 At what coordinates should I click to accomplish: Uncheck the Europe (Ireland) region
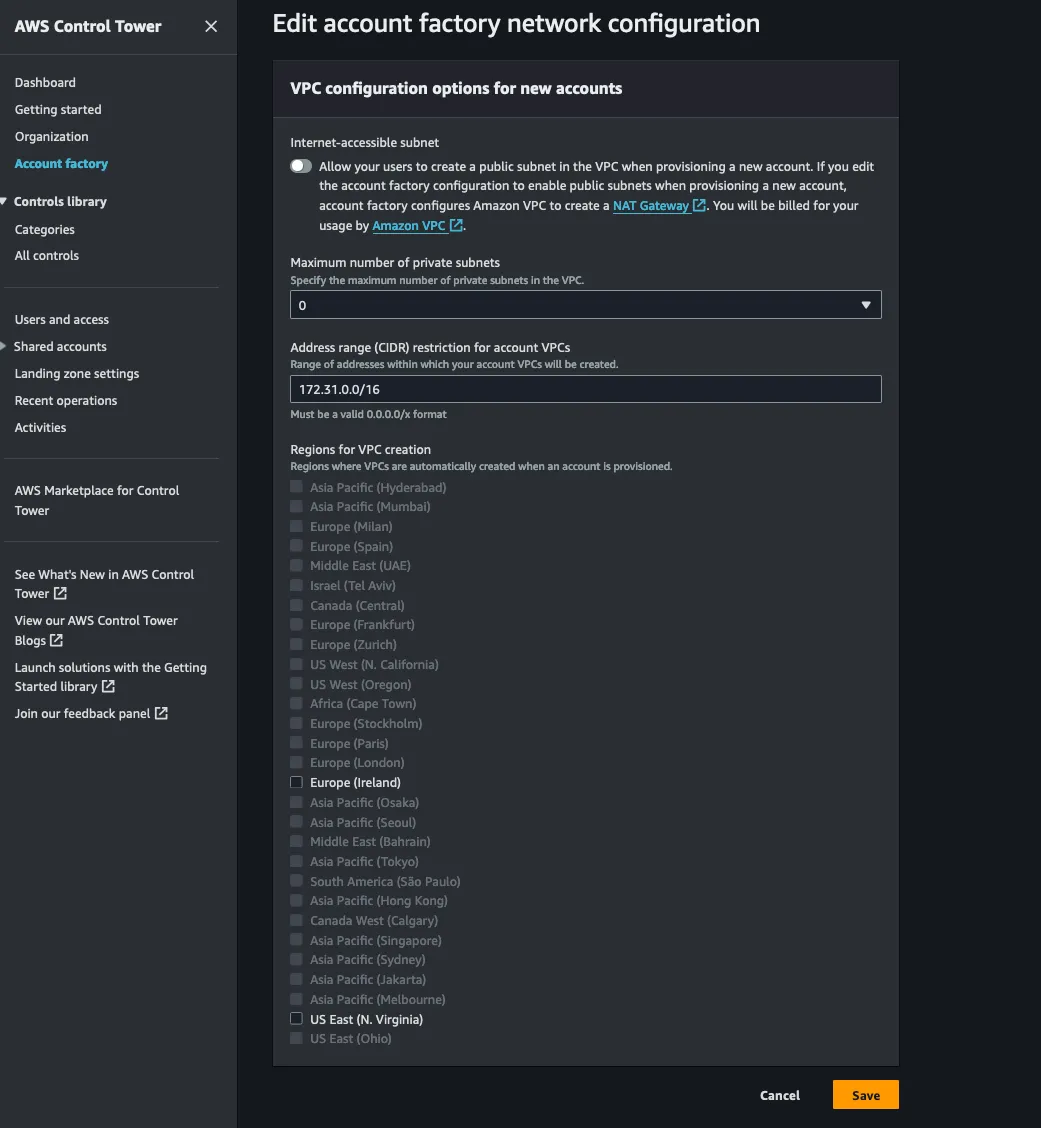tap(296, 782)
